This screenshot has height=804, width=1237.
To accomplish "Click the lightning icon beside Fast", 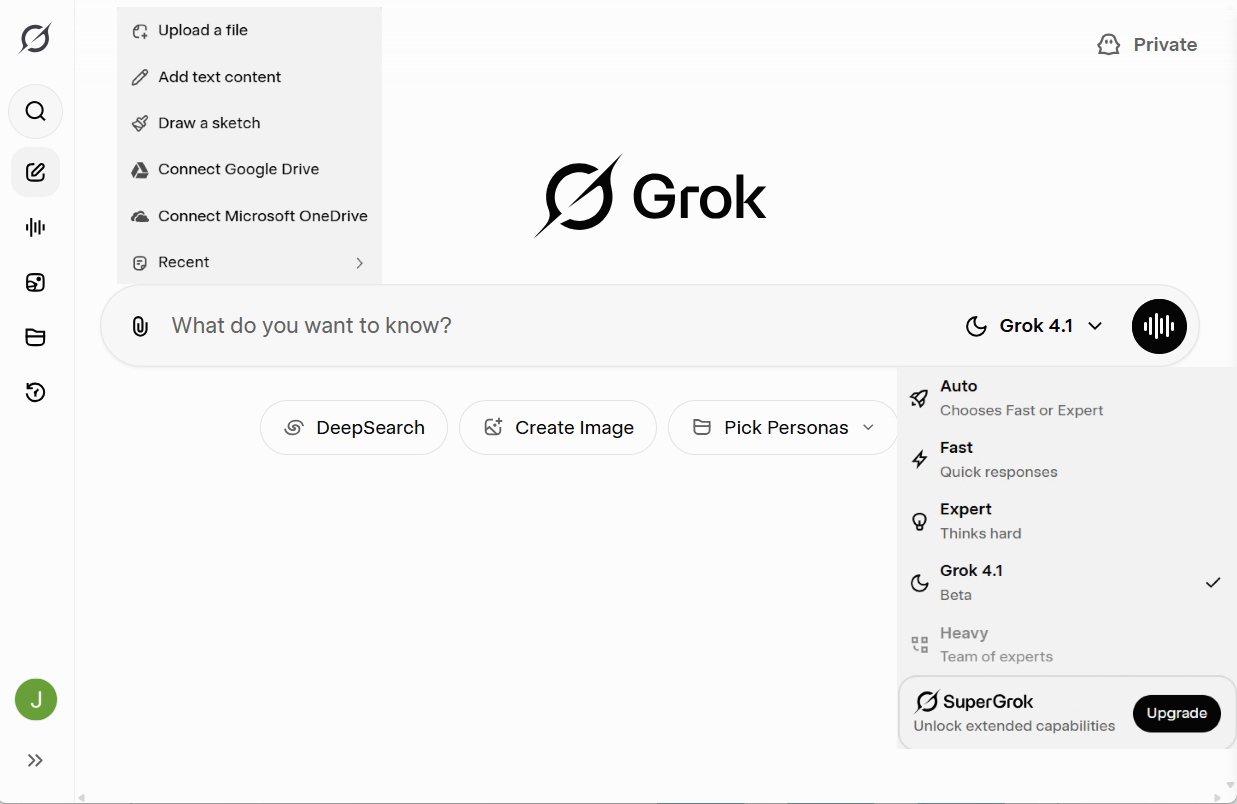I will pos(919,460).
